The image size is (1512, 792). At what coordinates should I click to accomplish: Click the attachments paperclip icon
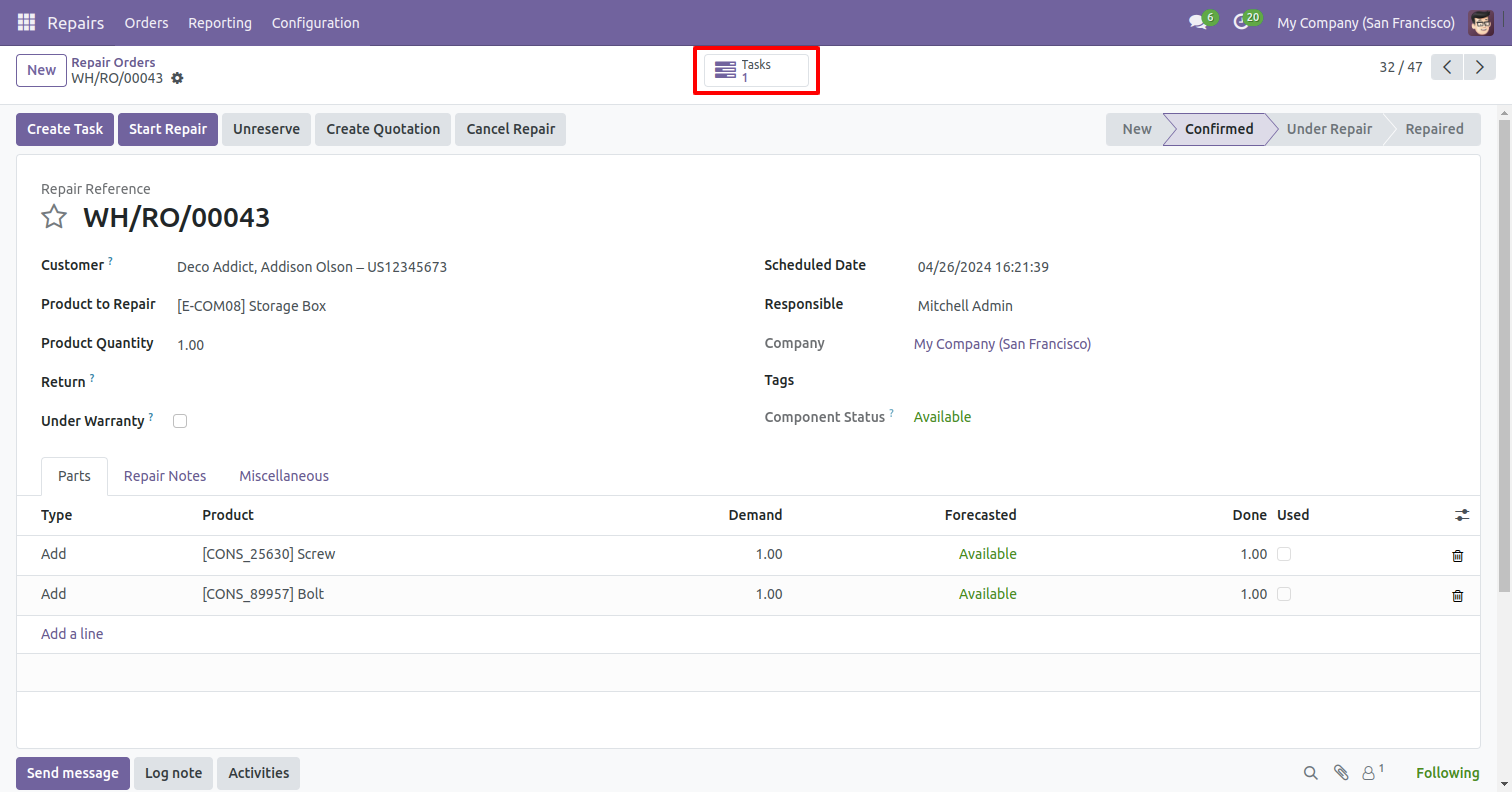(x=1340, y=773)
